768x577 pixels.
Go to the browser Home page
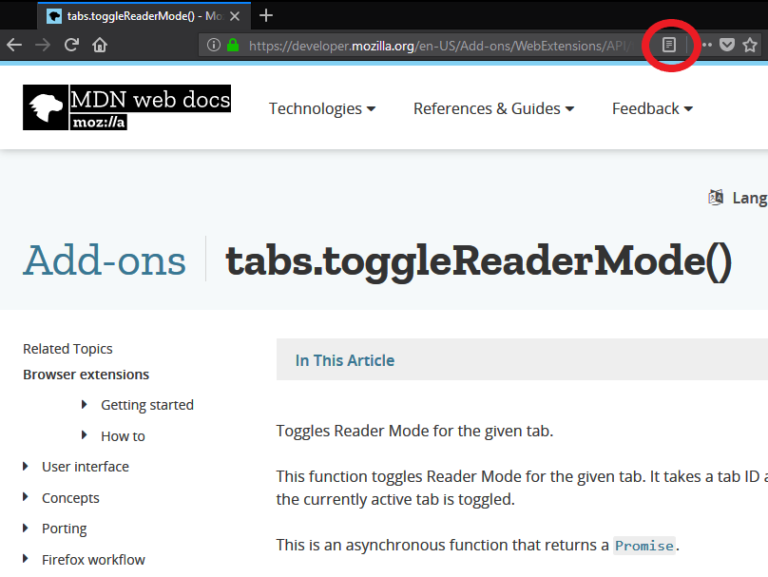(100, 45)
